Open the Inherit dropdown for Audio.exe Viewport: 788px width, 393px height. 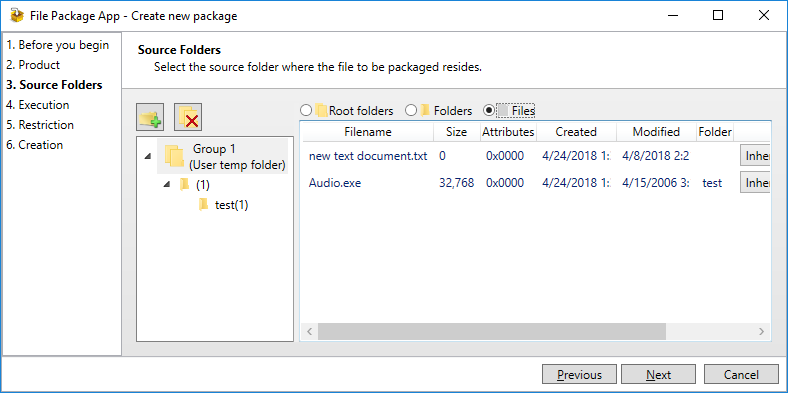(x=755, y=182)
